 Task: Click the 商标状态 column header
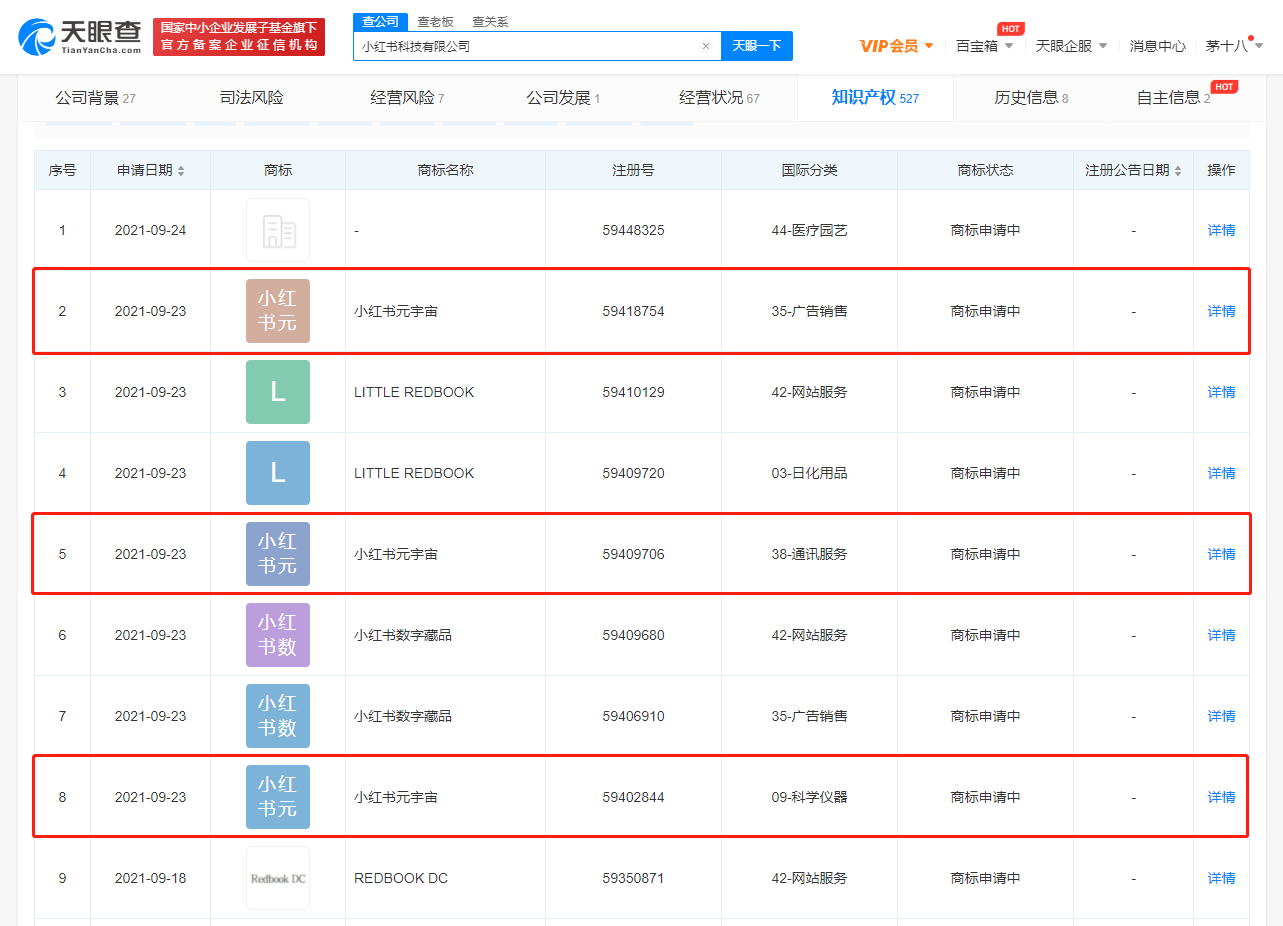pyautogui.click(x=985, y=170)
